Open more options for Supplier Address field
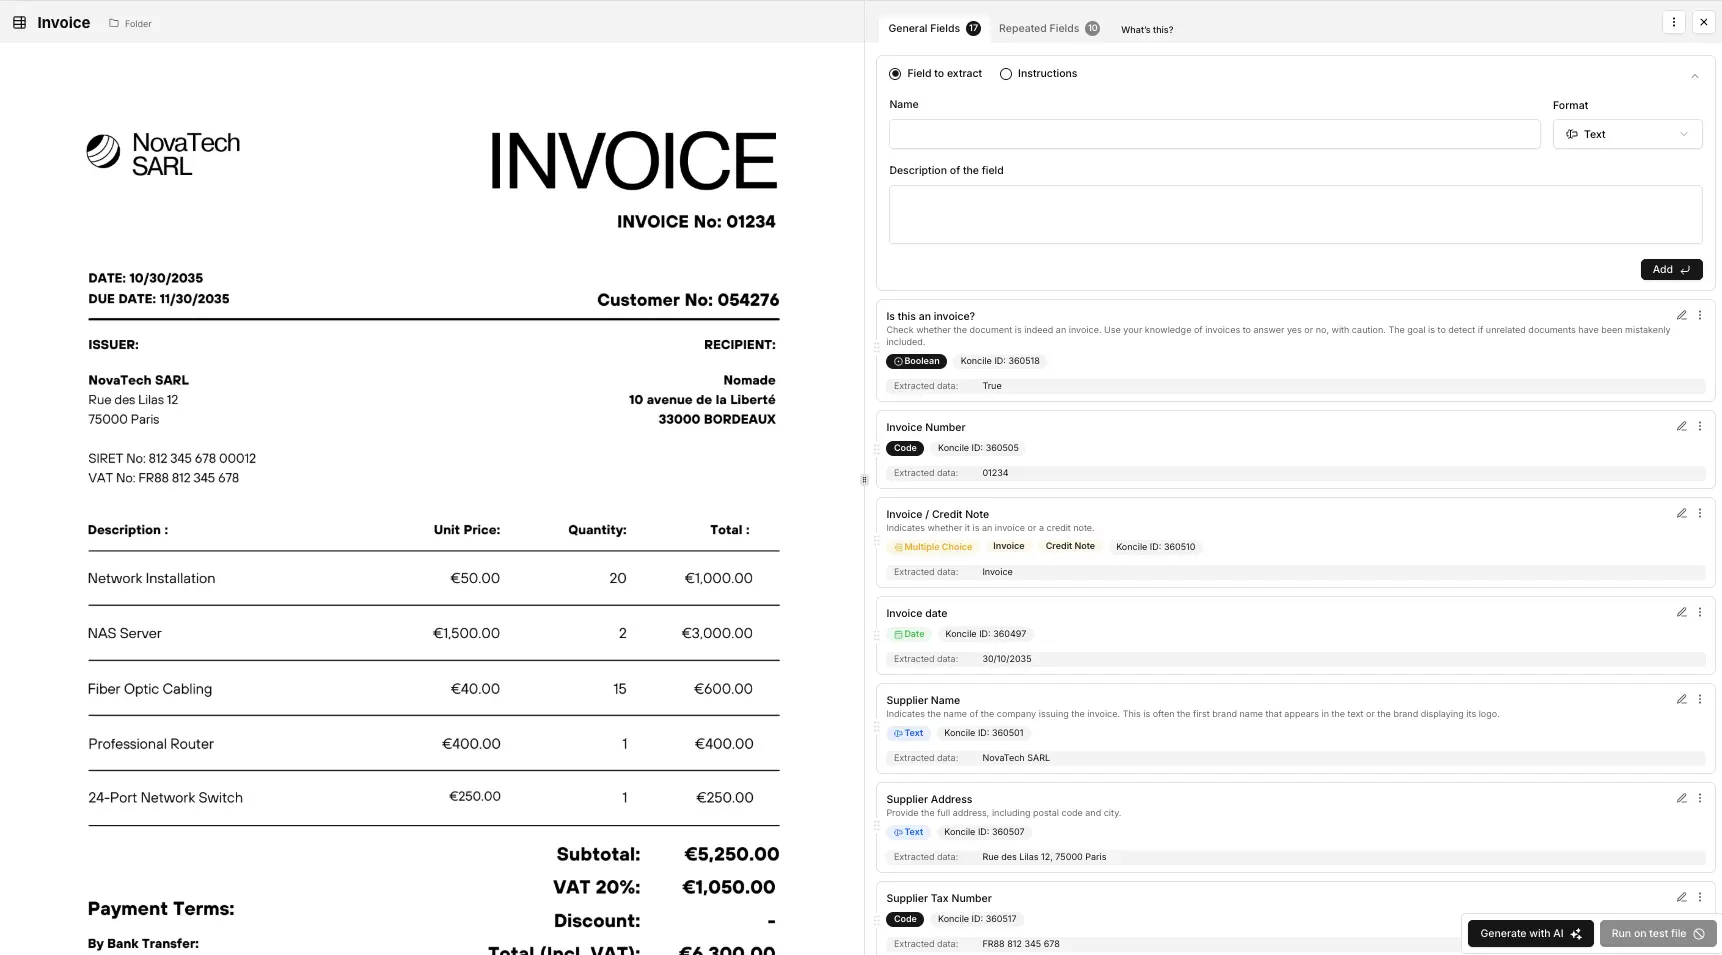This screenshot has height=955, width=1722. (1700, 798)
